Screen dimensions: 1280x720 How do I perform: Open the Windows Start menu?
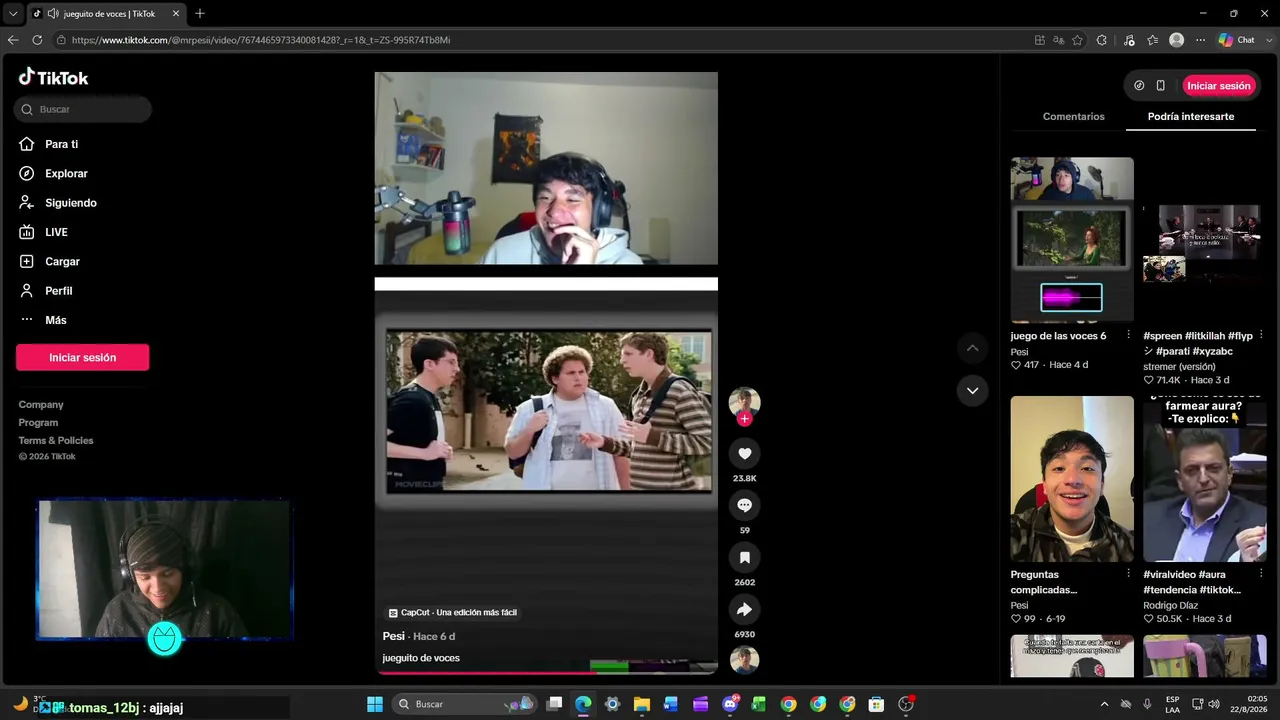(375, 704)
